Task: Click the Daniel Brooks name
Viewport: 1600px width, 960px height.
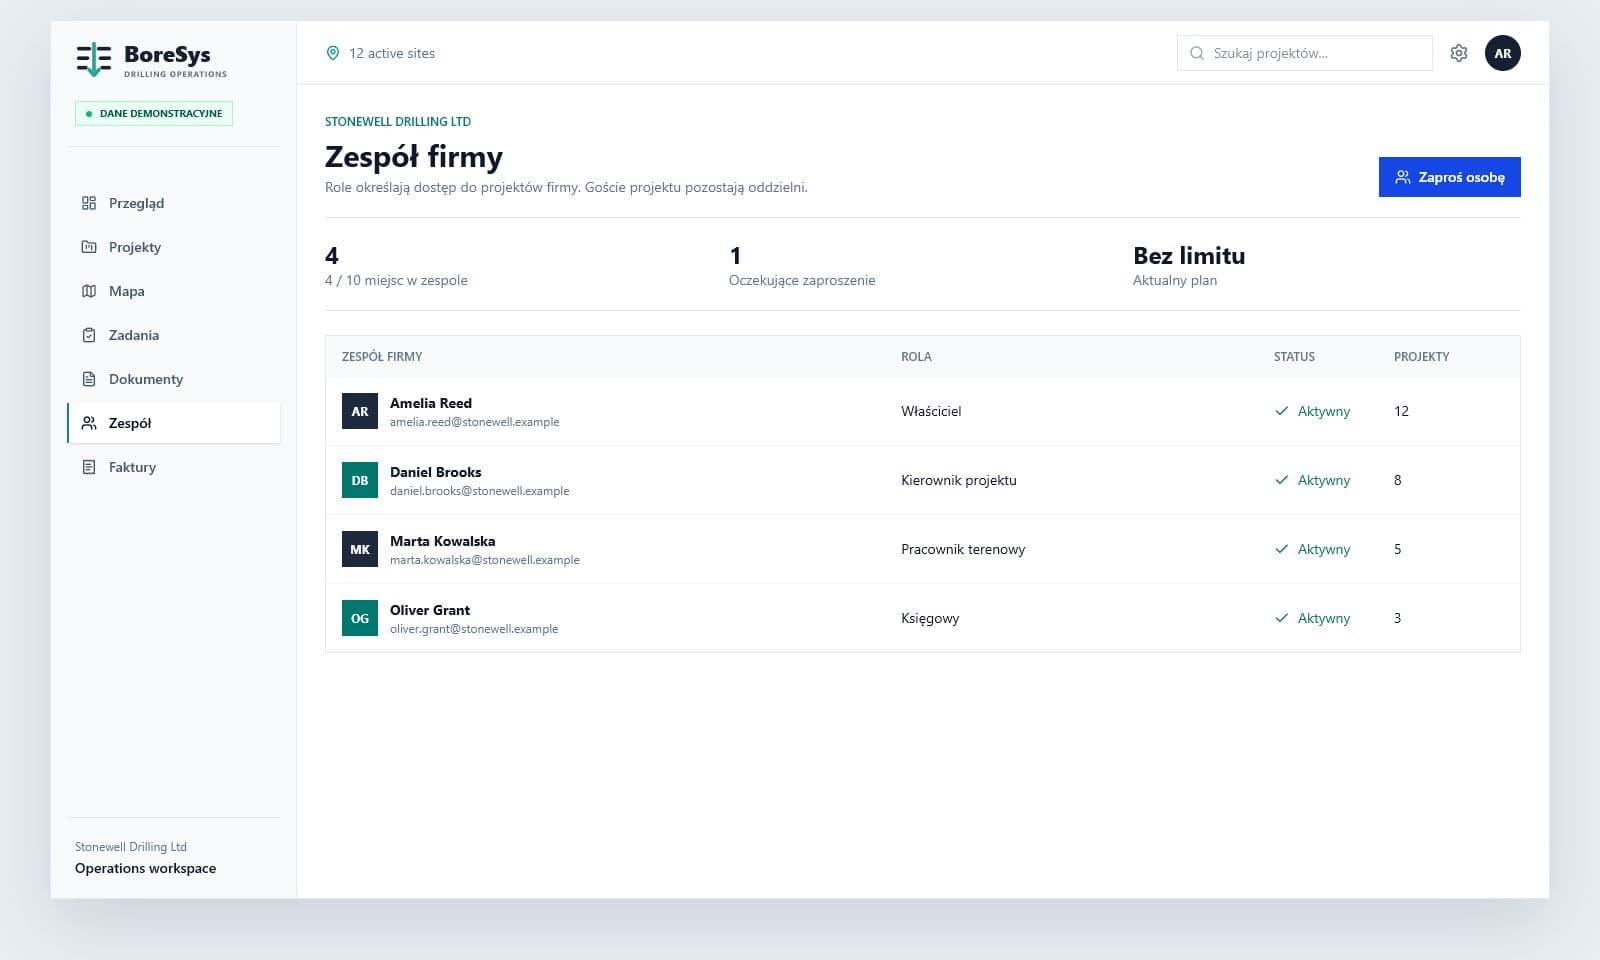Action: 436,472
